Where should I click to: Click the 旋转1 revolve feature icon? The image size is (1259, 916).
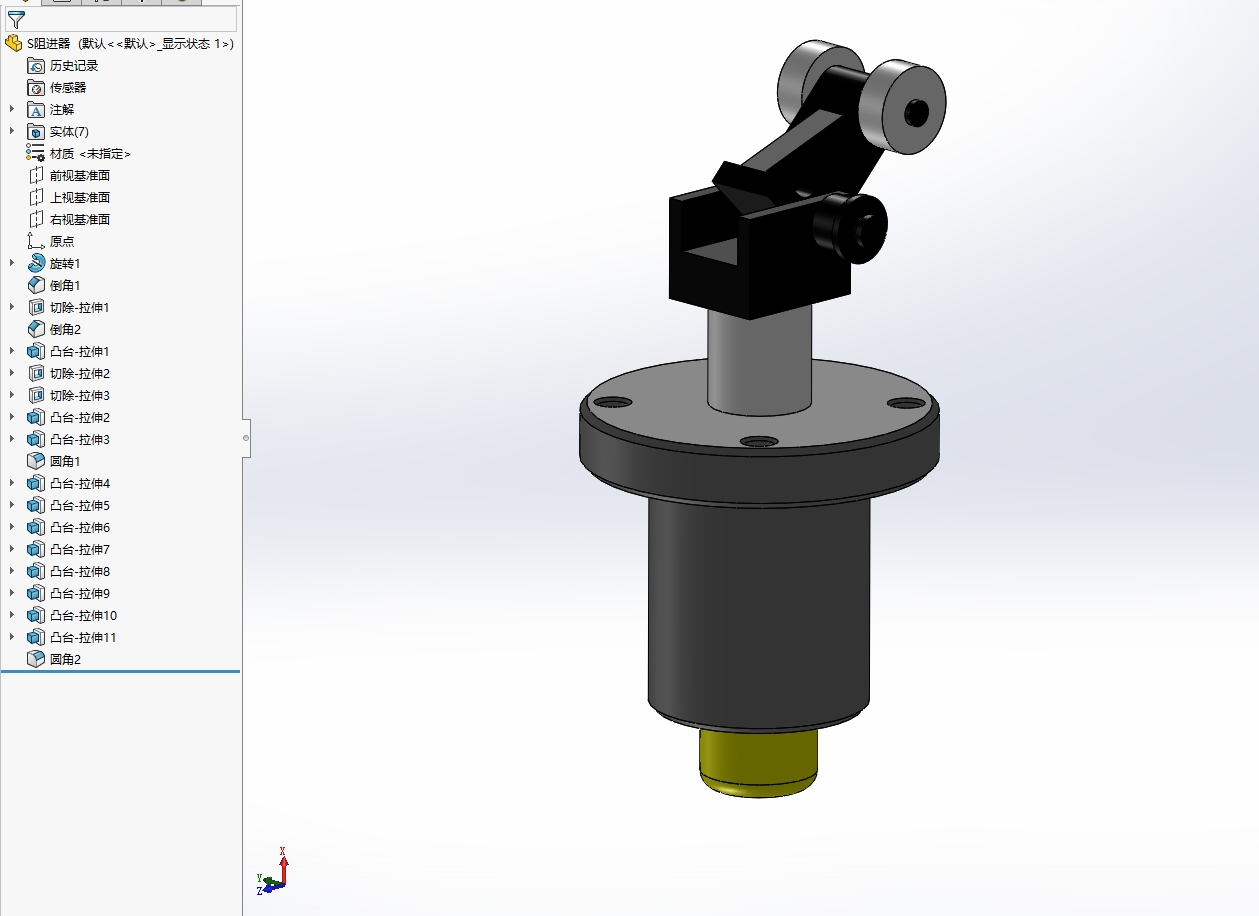coord(36,263)
